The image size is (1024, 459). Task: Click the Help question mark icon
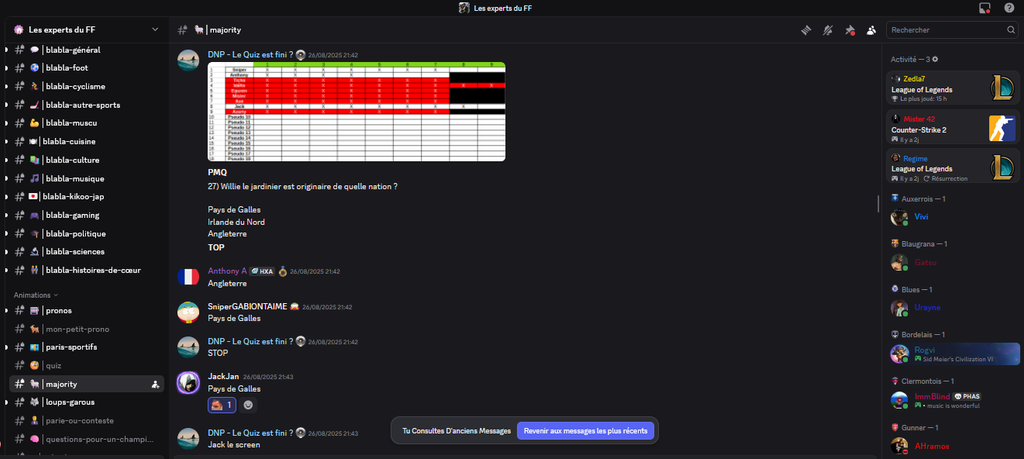[1009, 8]
